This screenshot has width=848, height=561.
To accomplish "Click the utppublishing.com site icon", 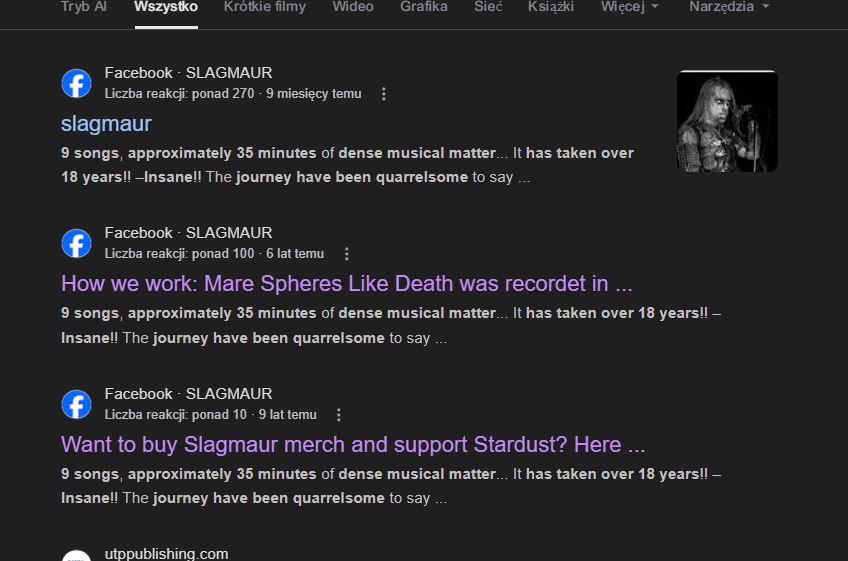I will click(76, 556).
